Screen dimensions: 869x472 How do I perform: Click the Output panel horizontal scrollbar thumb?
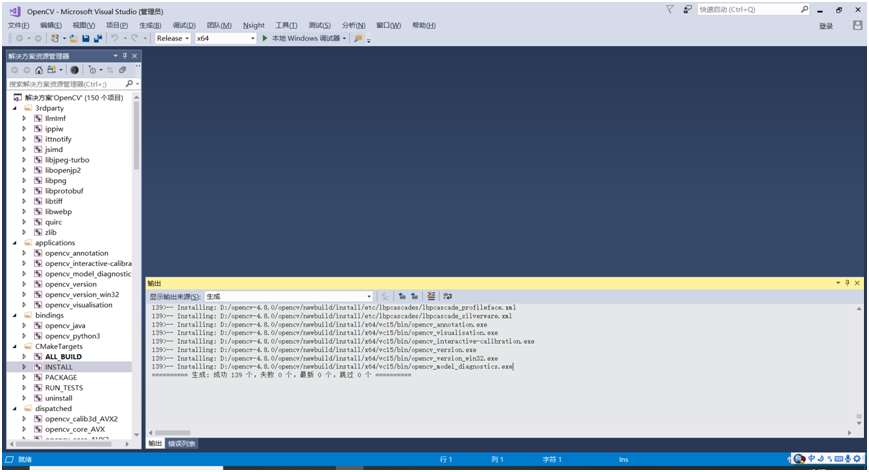click(x=173, y=433)
